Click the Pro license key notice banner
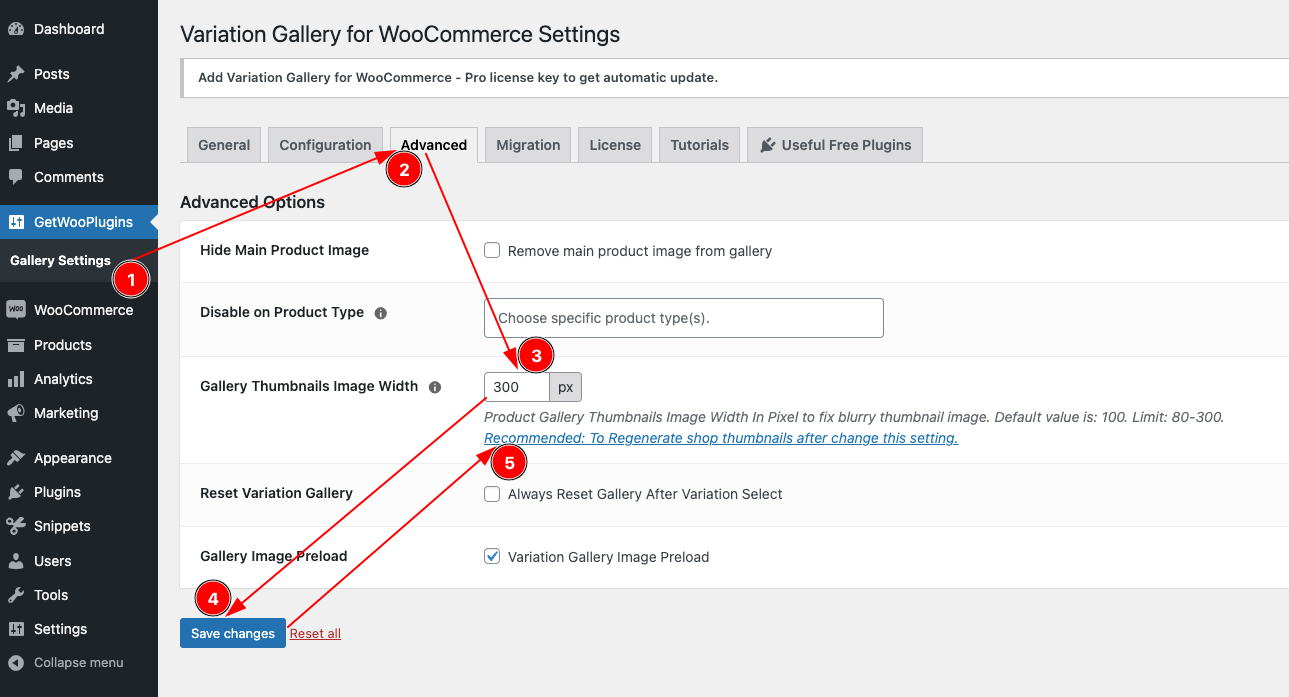 [x=735, y=77]
